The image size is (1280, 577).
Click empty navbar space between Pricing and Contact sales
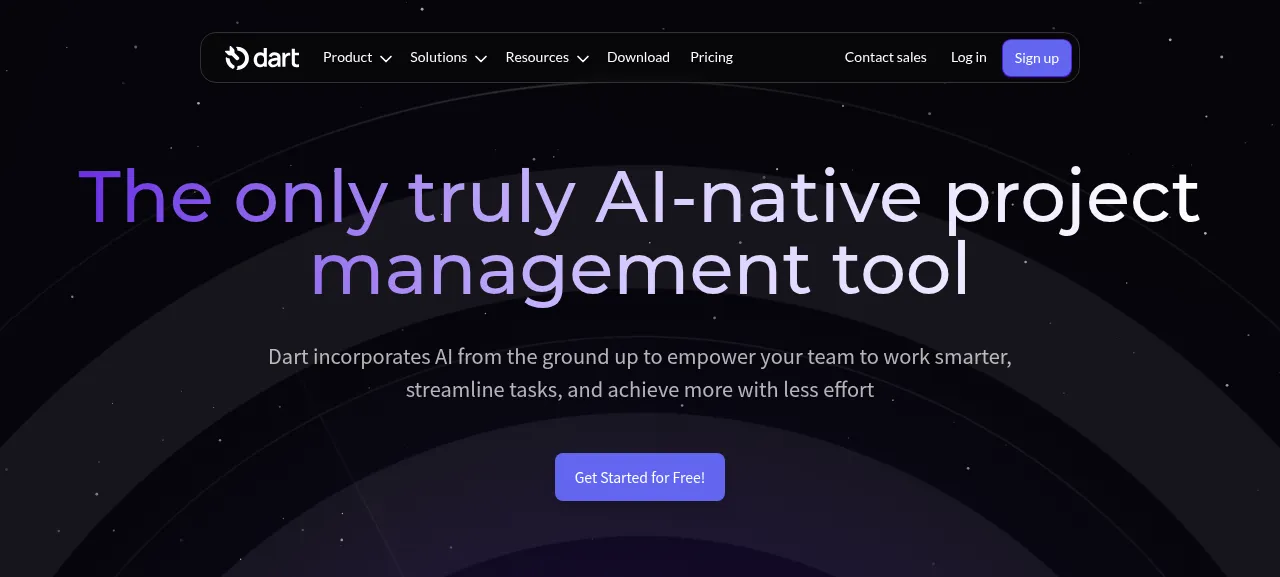789,57
